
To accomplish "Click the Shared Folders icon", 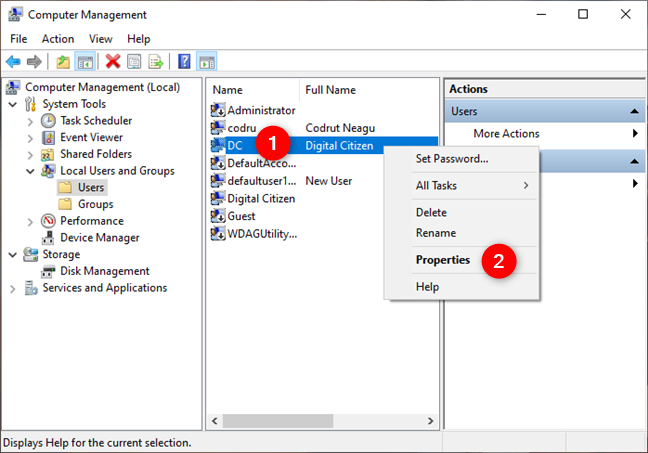I will 48,154.
